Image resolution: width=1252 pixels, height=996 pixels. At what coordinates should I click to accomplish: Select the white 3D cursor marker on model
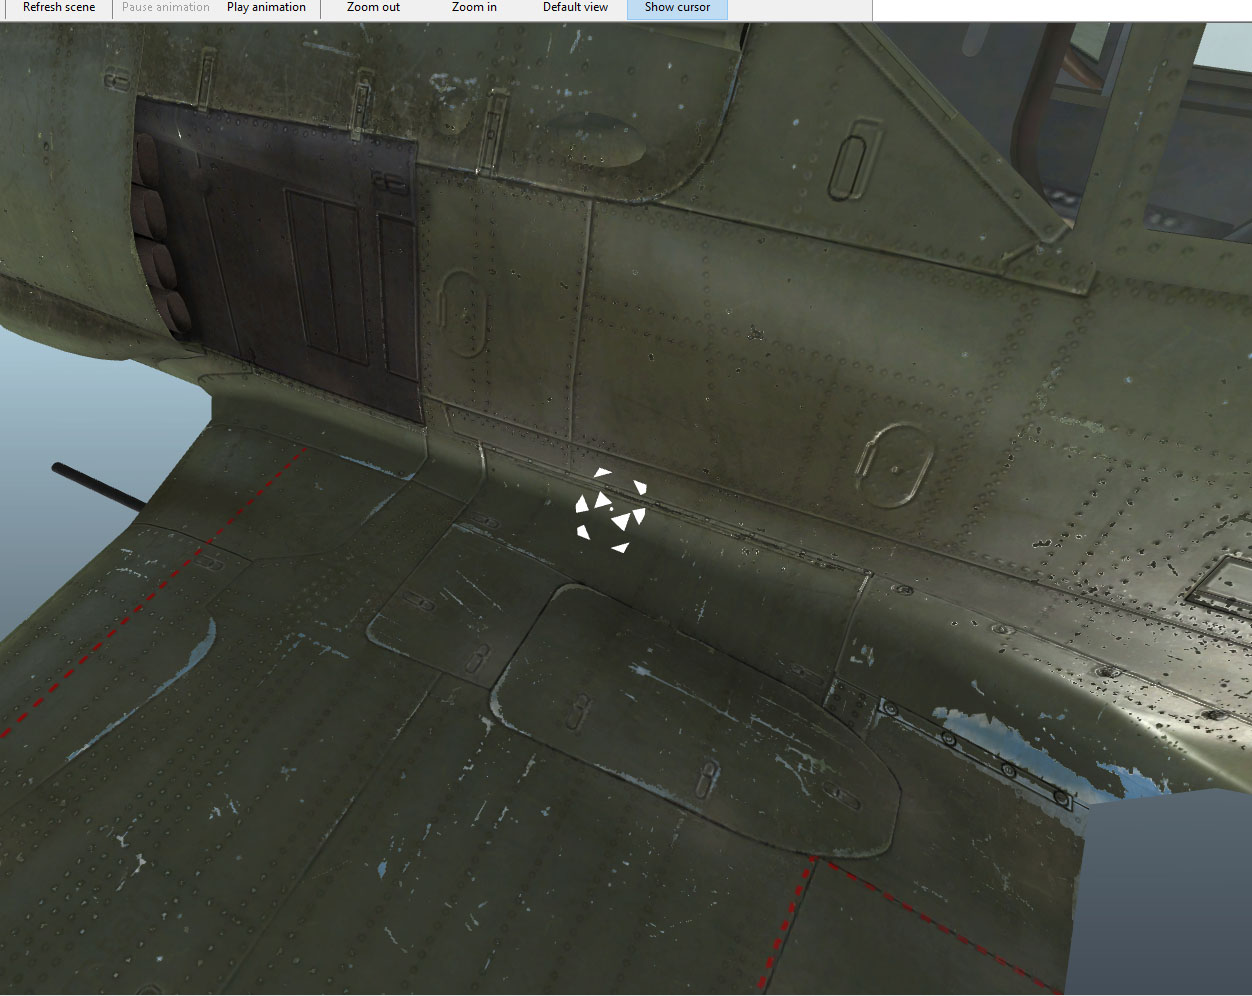pyautogui.click(x=611, y=509)
